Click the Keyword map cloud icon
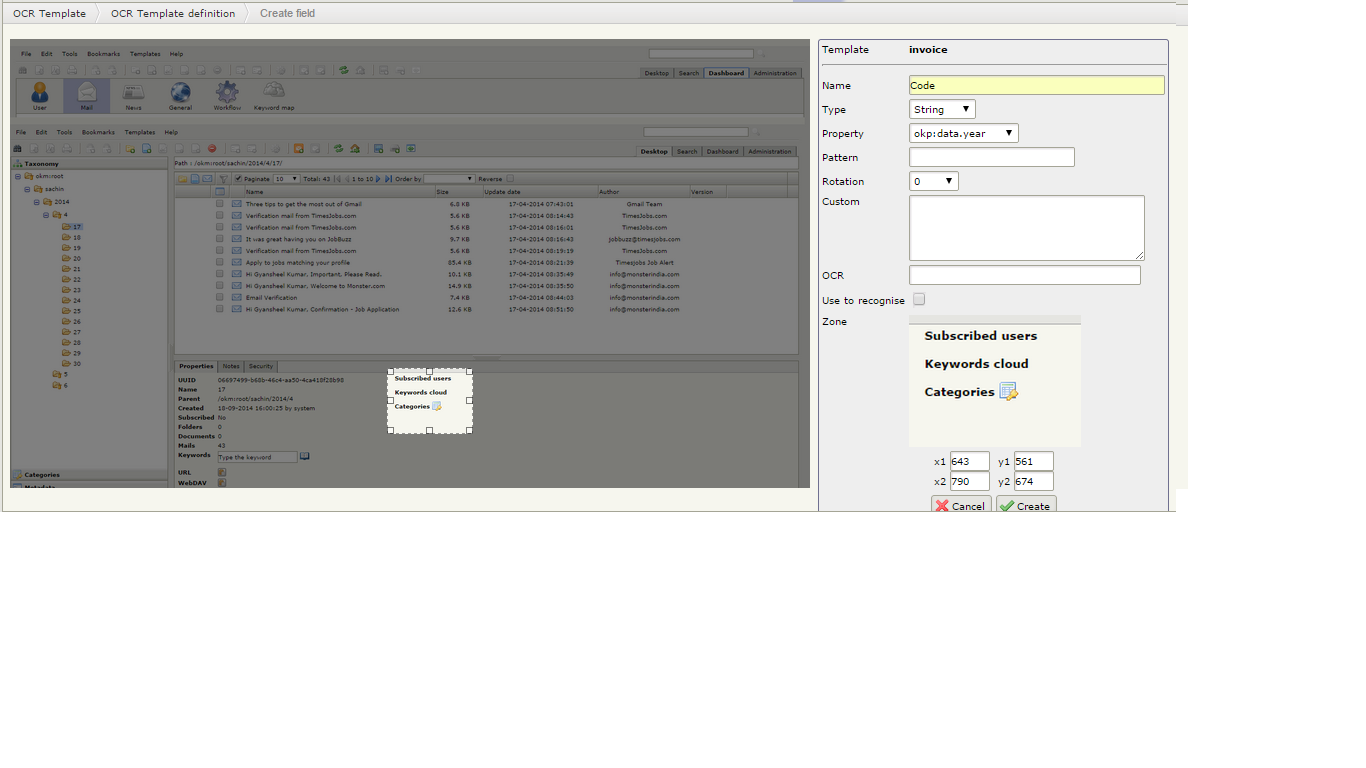 [273, 92]
